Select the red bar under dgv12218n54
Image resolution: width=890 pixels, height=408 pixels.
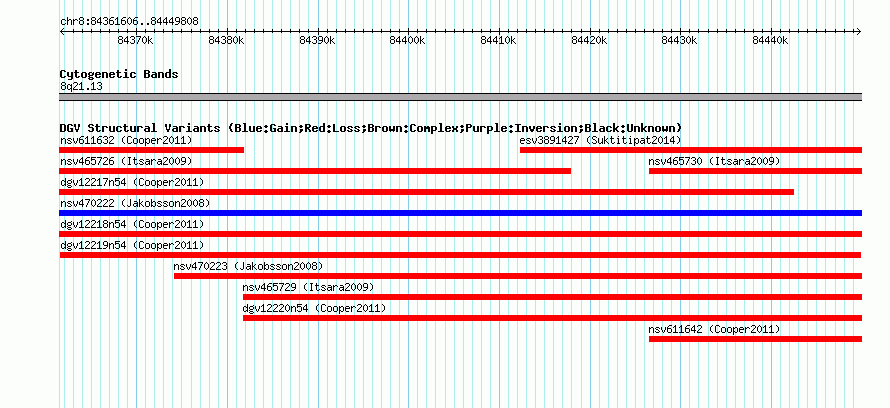pos(461,234)
